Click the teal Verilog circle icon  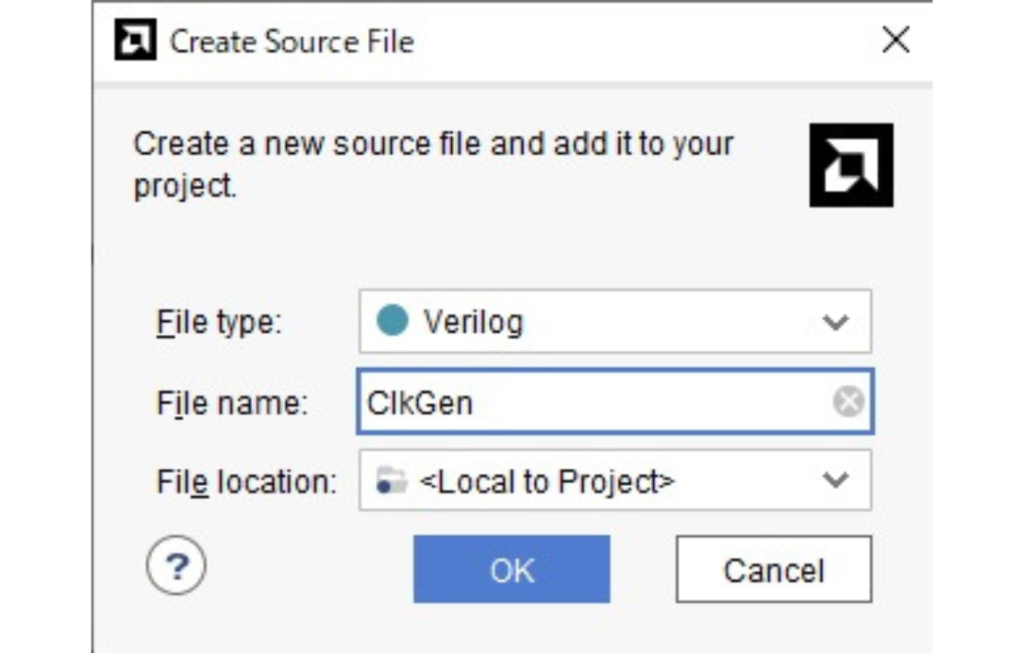[392, 322]
